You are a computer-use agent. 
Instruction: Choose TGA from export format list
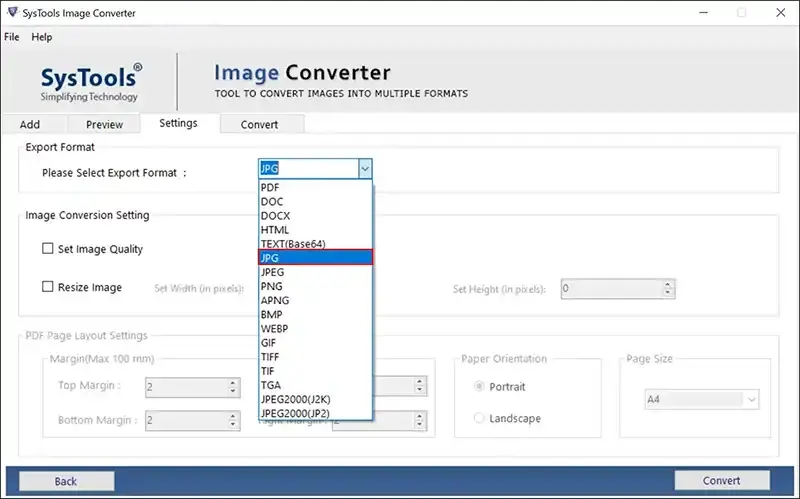[315, 385]
